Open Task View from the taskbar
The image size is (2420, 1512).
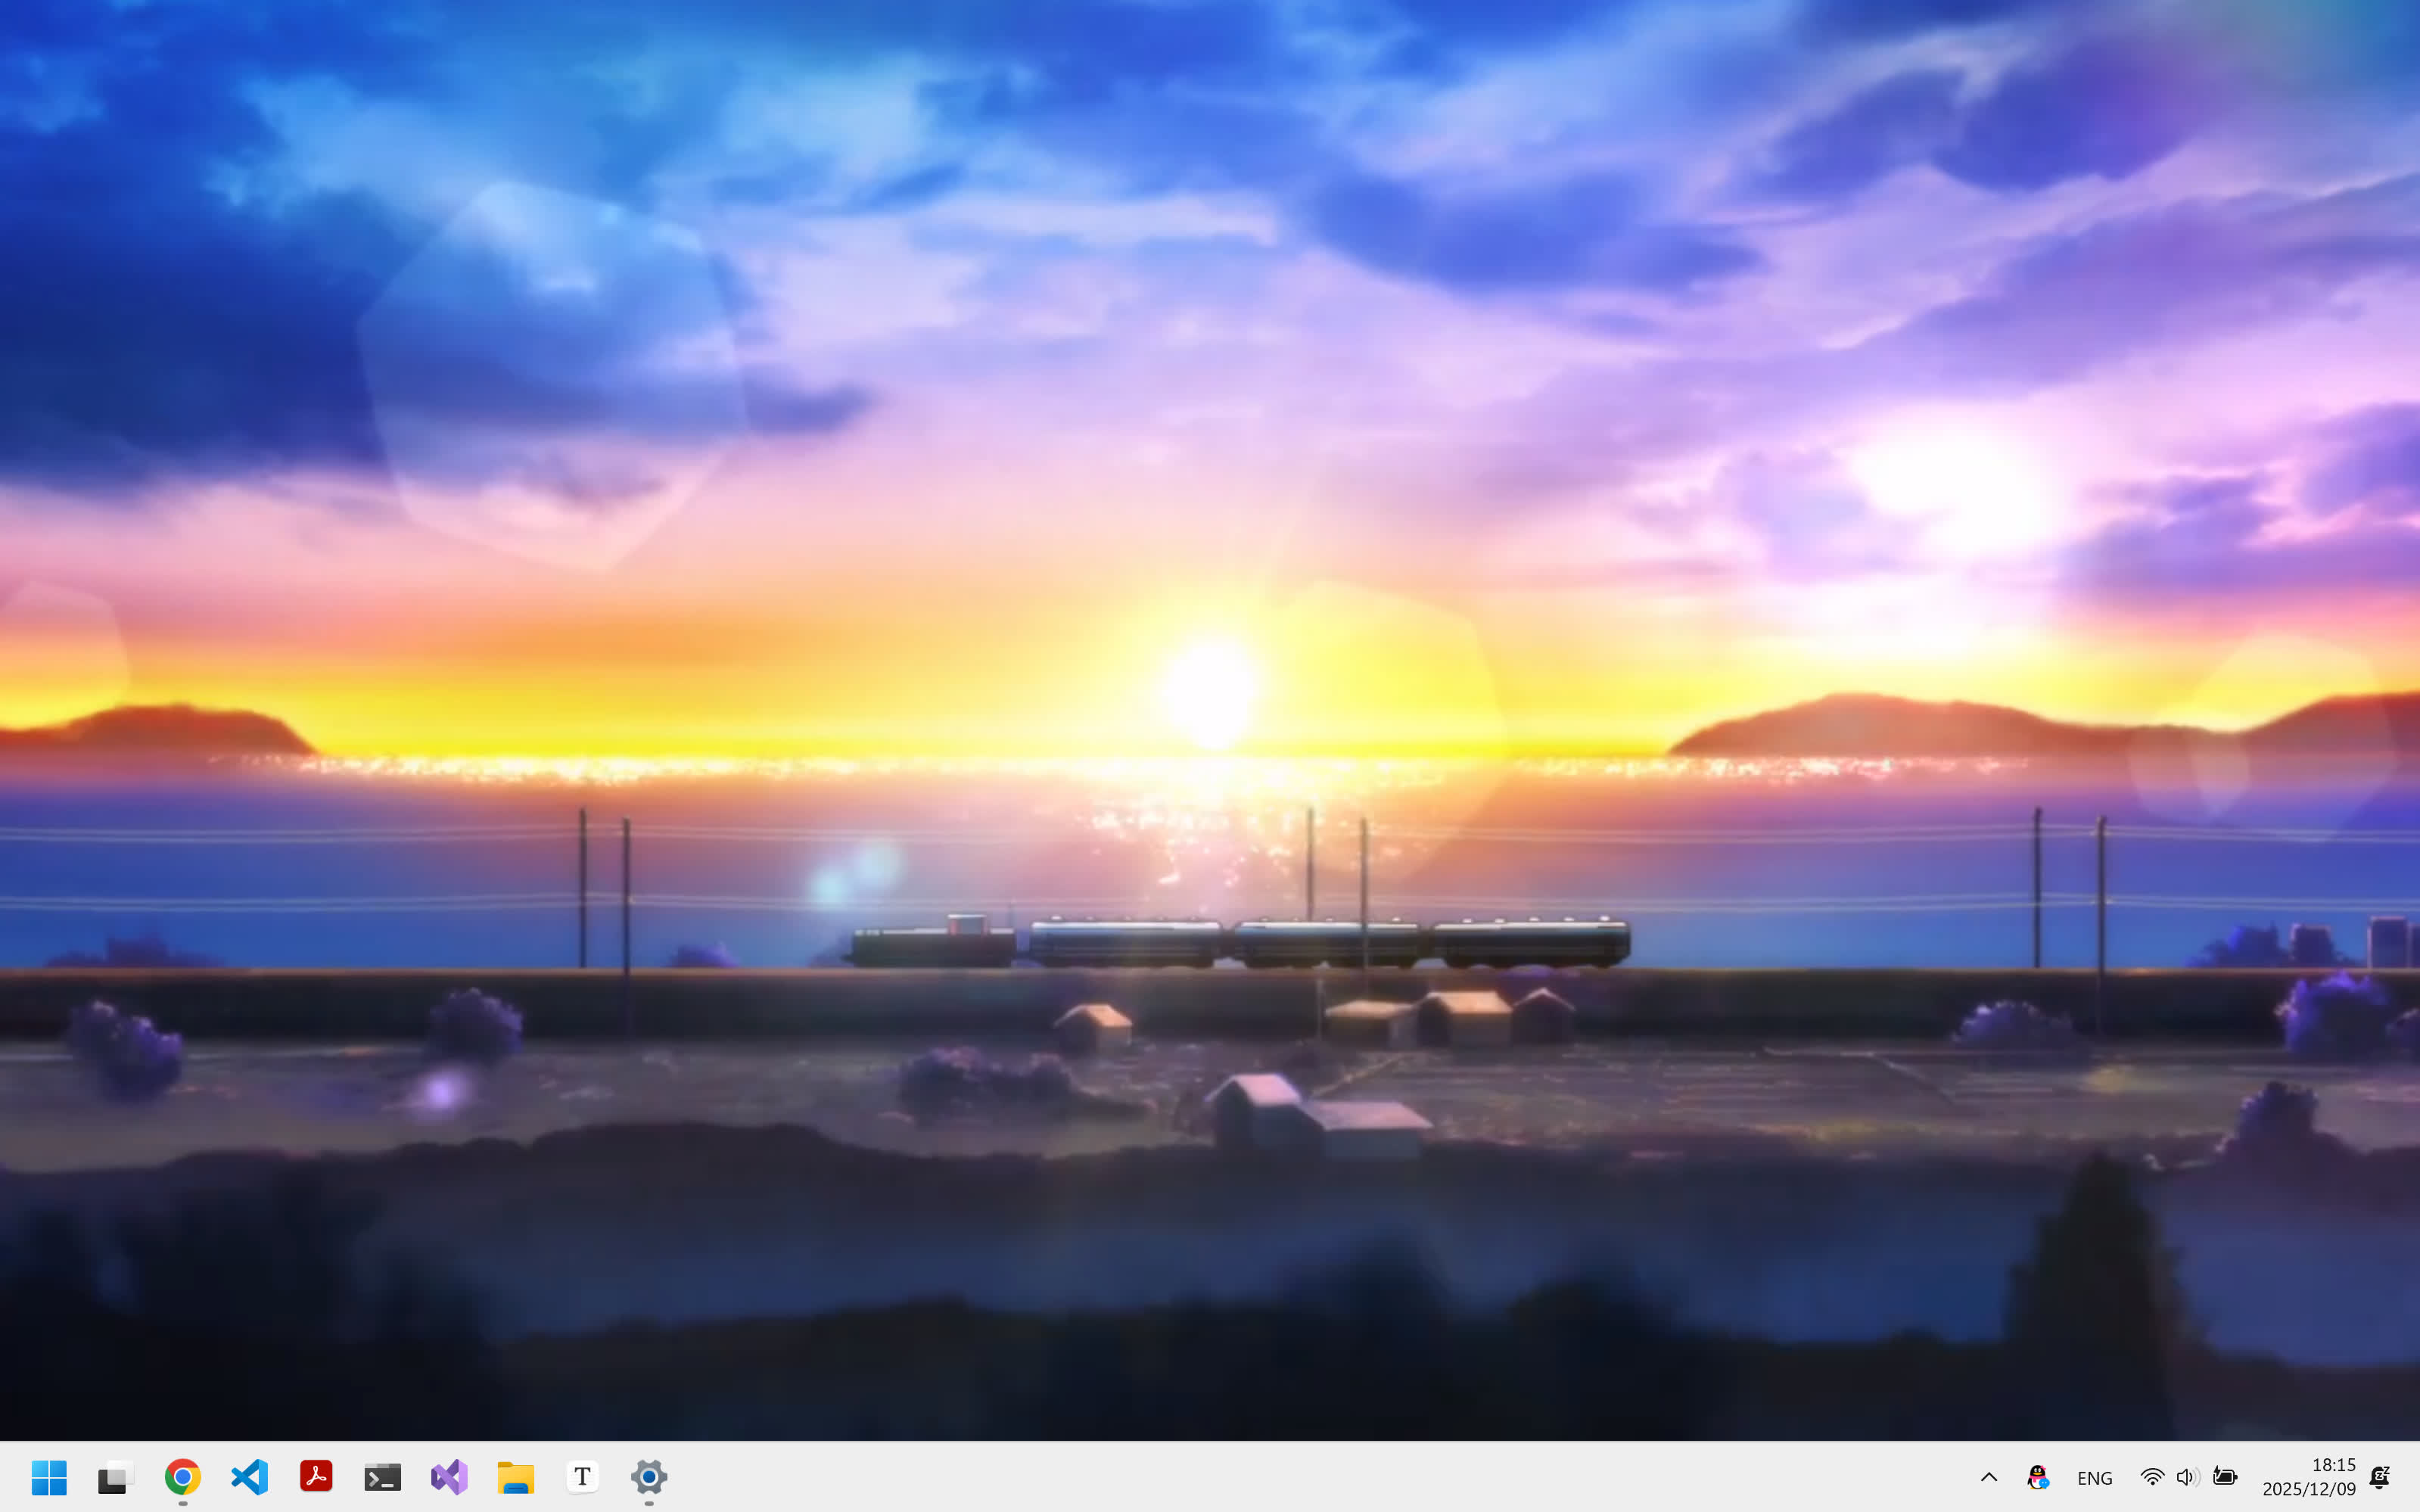point(115,1477)
